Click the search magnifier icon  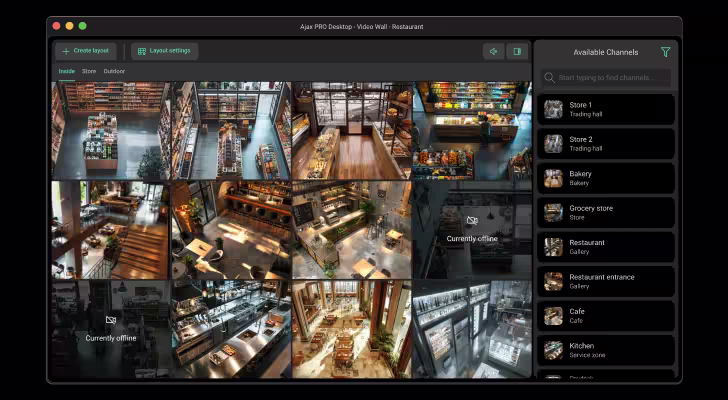pos(549,77)
